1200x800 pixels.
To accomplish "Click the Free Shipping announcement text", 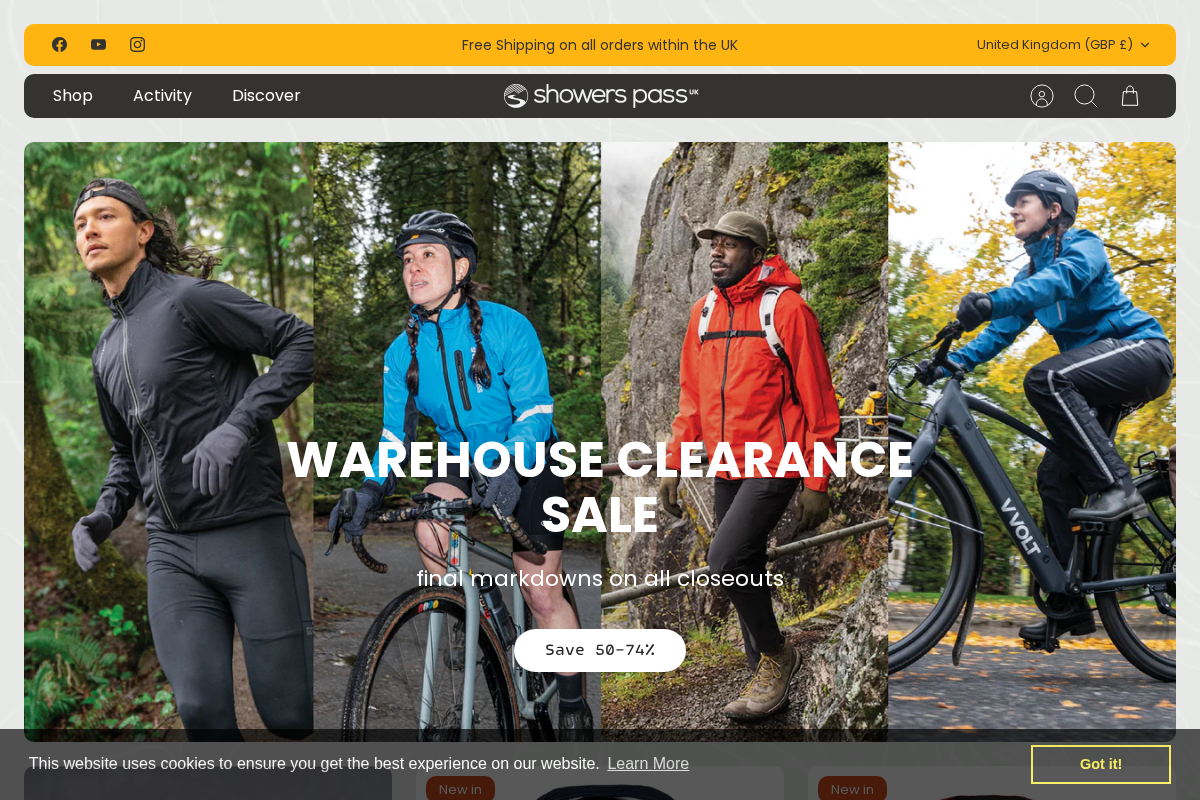I will pyautogui.click(x=600, y=45).
